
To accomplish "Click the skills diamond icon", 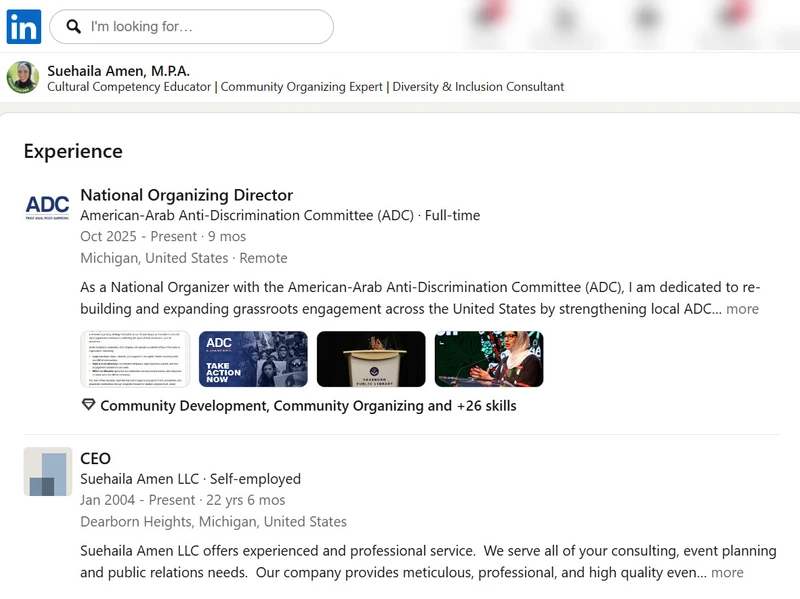I will [88, 405].
